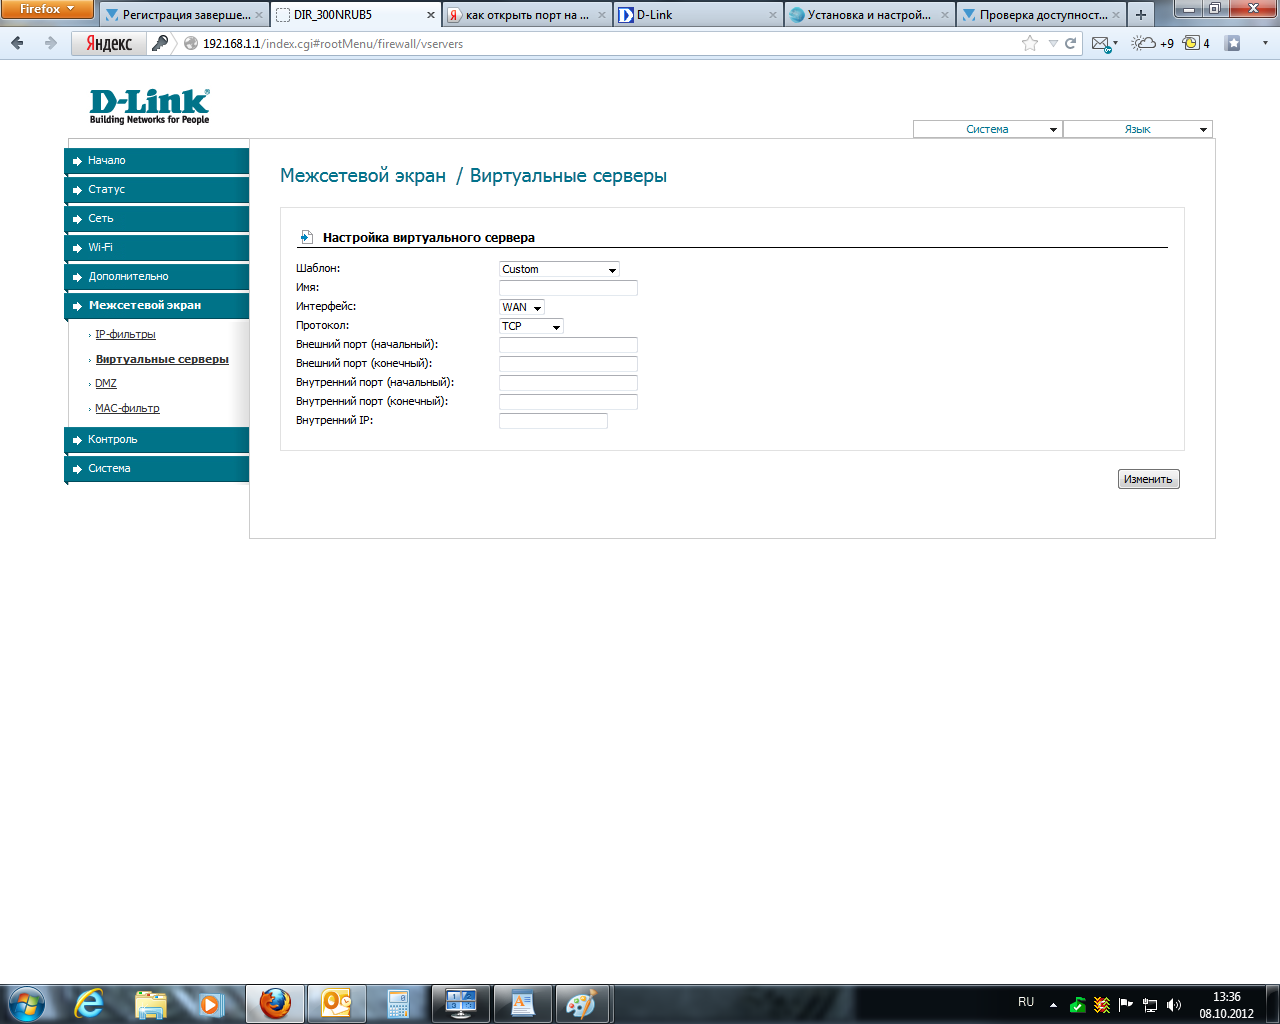The image size is (1280, 1024).
Task: Reload page using the refresh icon
Action: point(1071,43)
